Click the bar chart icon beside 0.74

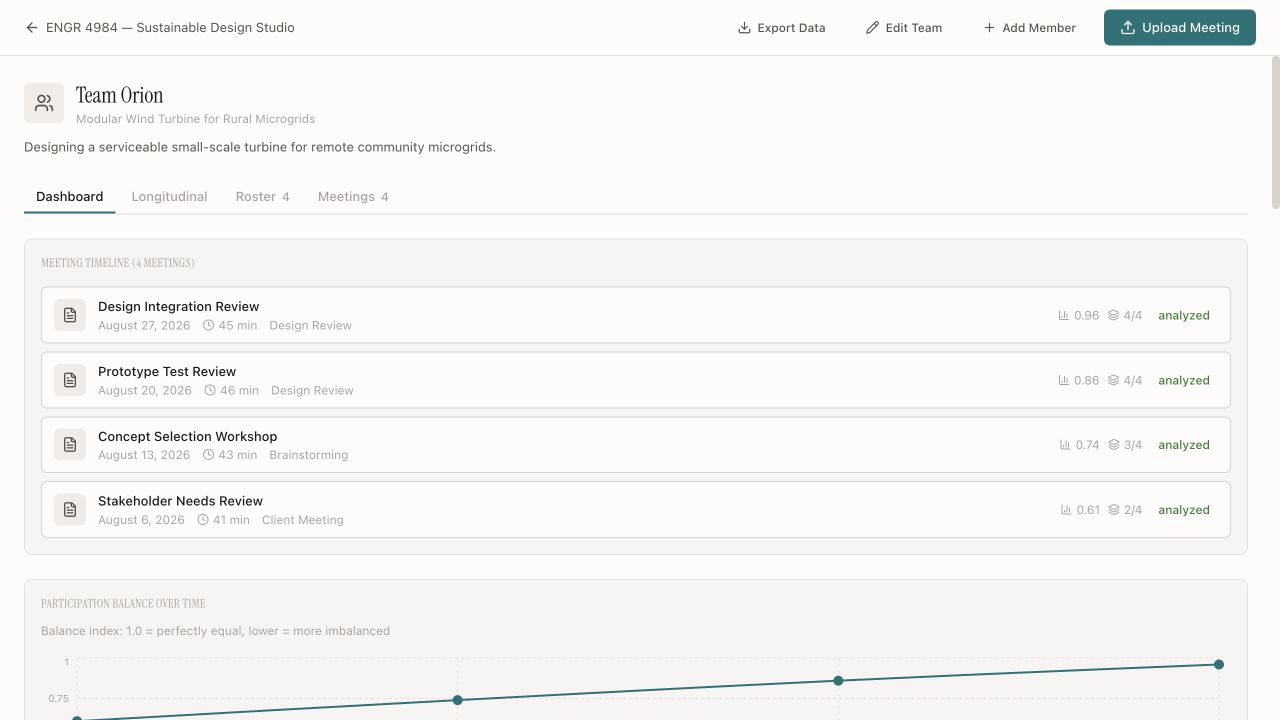point(1065,445)
